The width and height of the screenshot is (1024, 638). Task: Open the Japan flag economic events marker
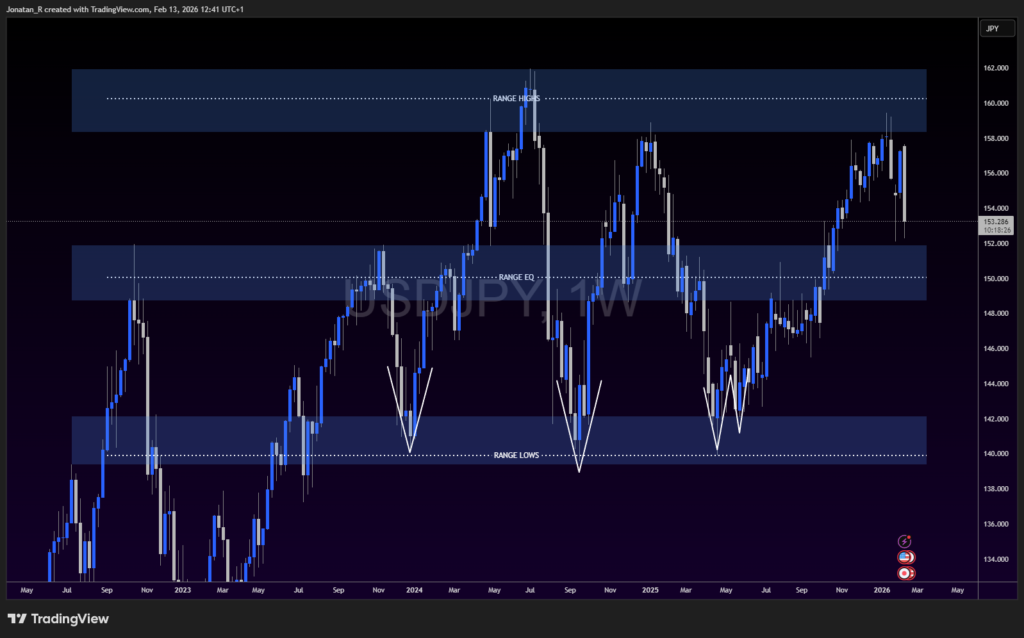click(x=905, y=573)
